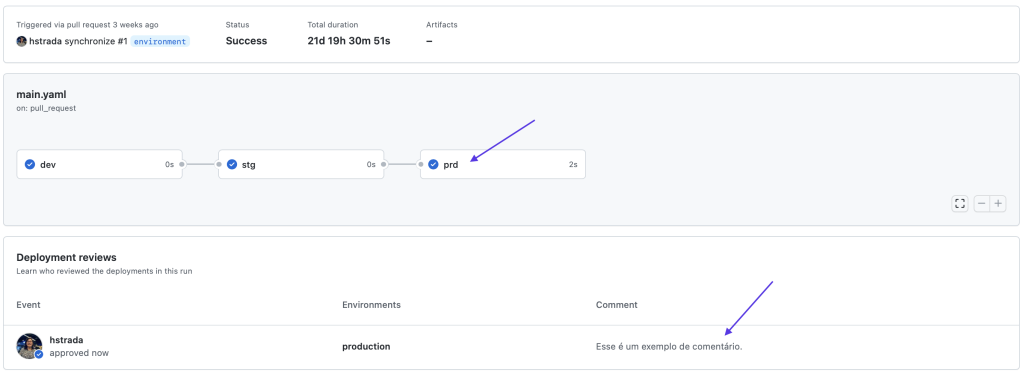Screen dimensions: 1024x374
Task: Click the Environments column header
Action: click(x=372, y=305)
